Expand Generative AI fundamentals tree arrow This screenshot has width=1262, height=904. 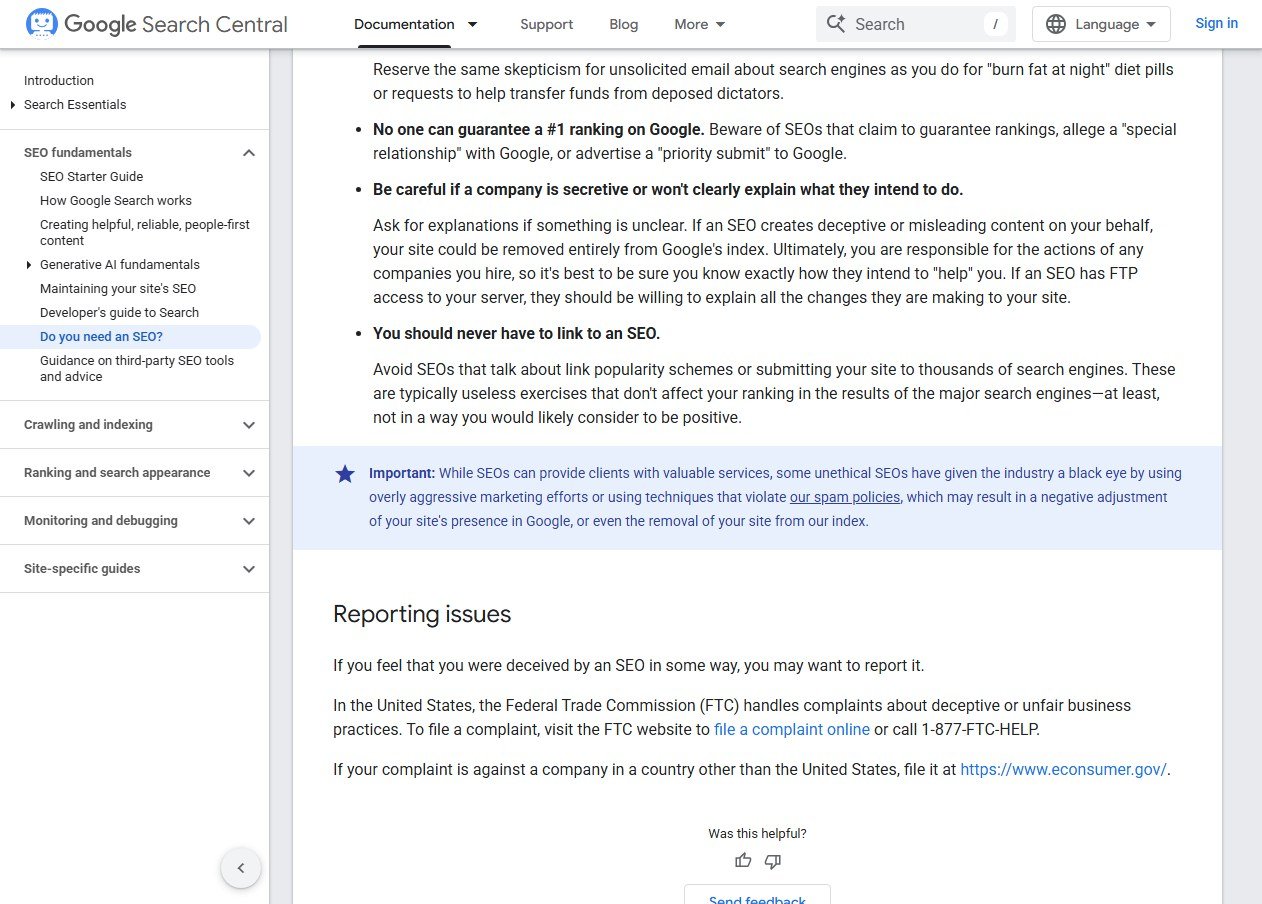pos(28,265)
